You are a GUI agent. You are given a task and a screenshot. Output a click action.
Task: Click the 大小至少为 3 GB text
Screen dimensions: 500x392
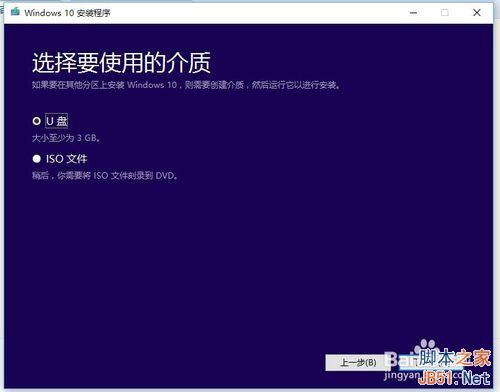coord(66,138)
